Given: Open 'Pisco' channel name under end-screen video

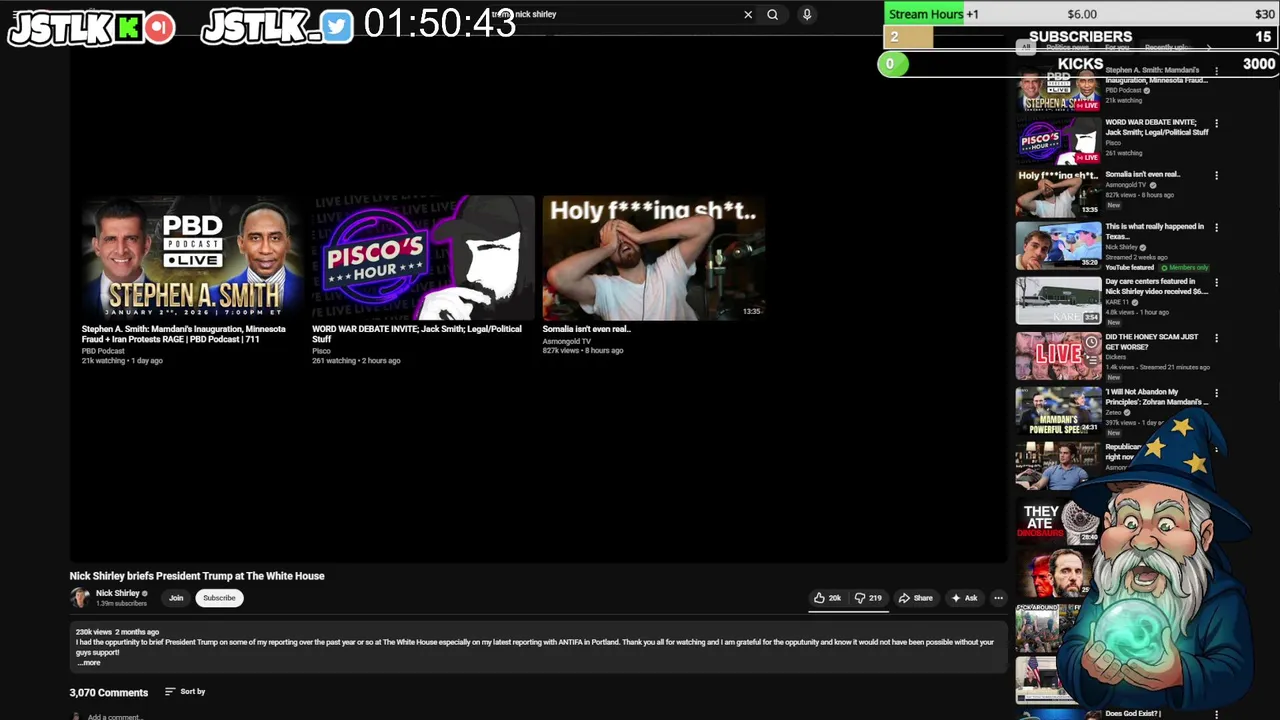Looking at the screenshot, I should click(321, 351).
